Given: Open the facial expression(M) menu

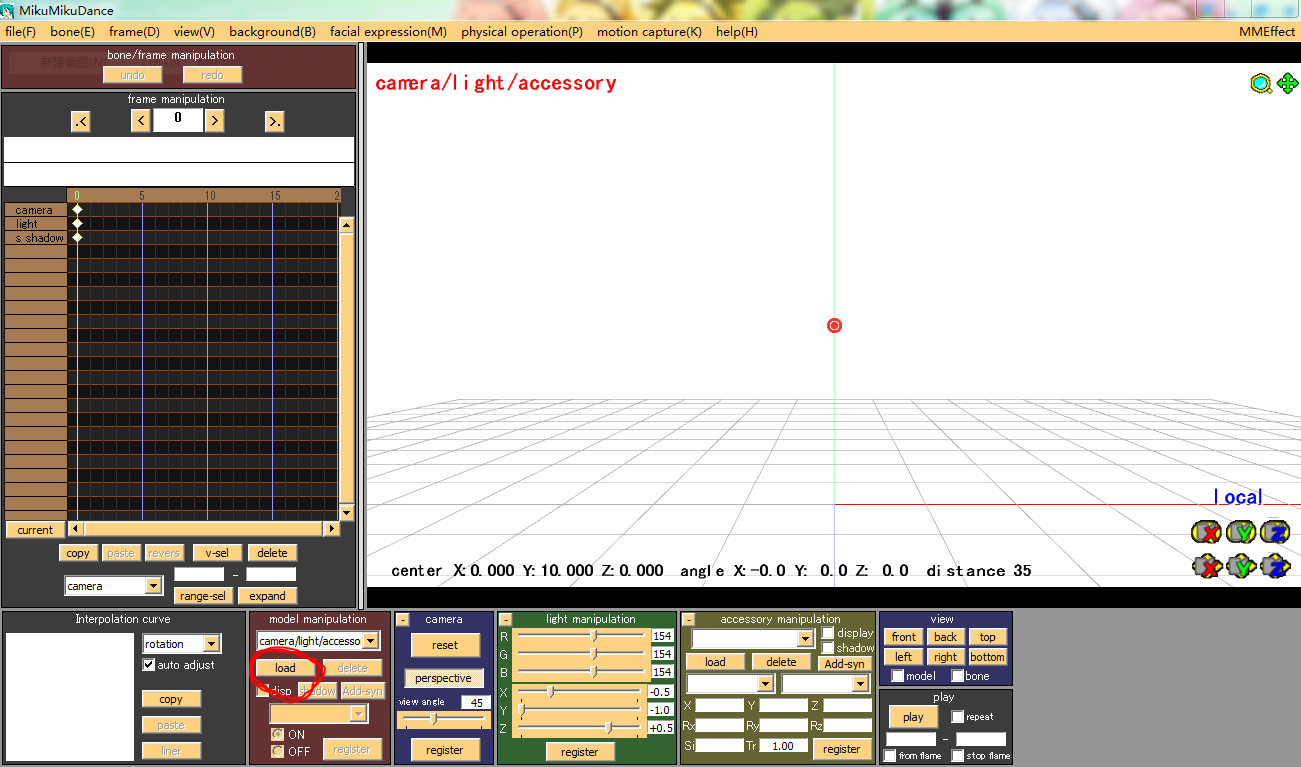Looking at the screenshot, I should pyautogui.click(x=388, y=32).
